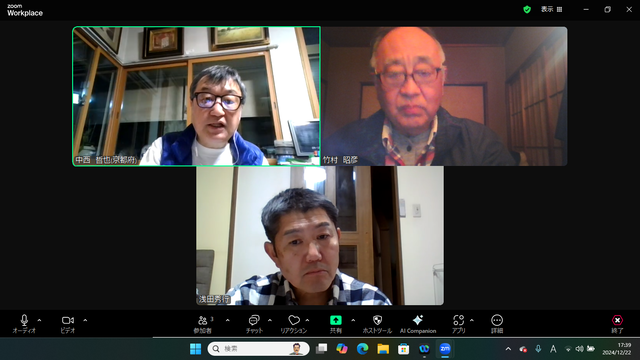Open volume control in system tray

click(x=579, y=349)
